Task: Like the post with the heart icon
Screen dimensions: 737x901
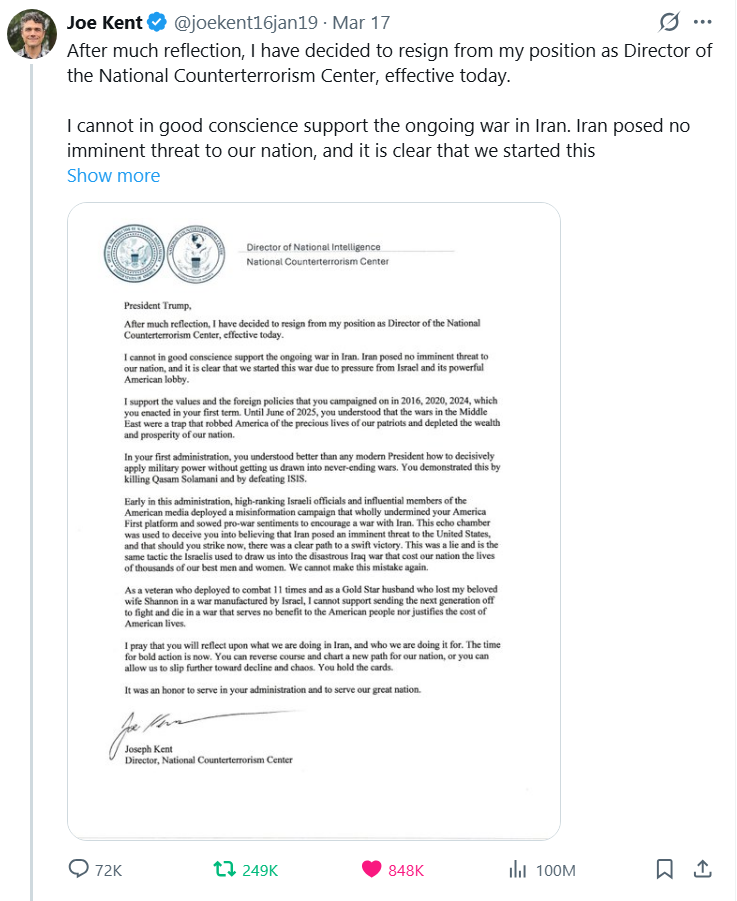Action: [371, 869]
